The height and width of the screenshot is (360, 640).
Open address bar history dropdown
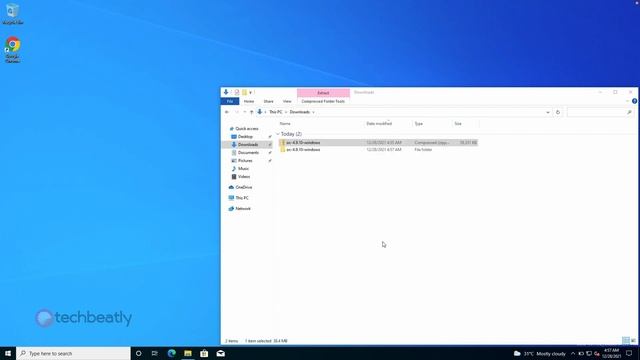(x=548, y=112)
